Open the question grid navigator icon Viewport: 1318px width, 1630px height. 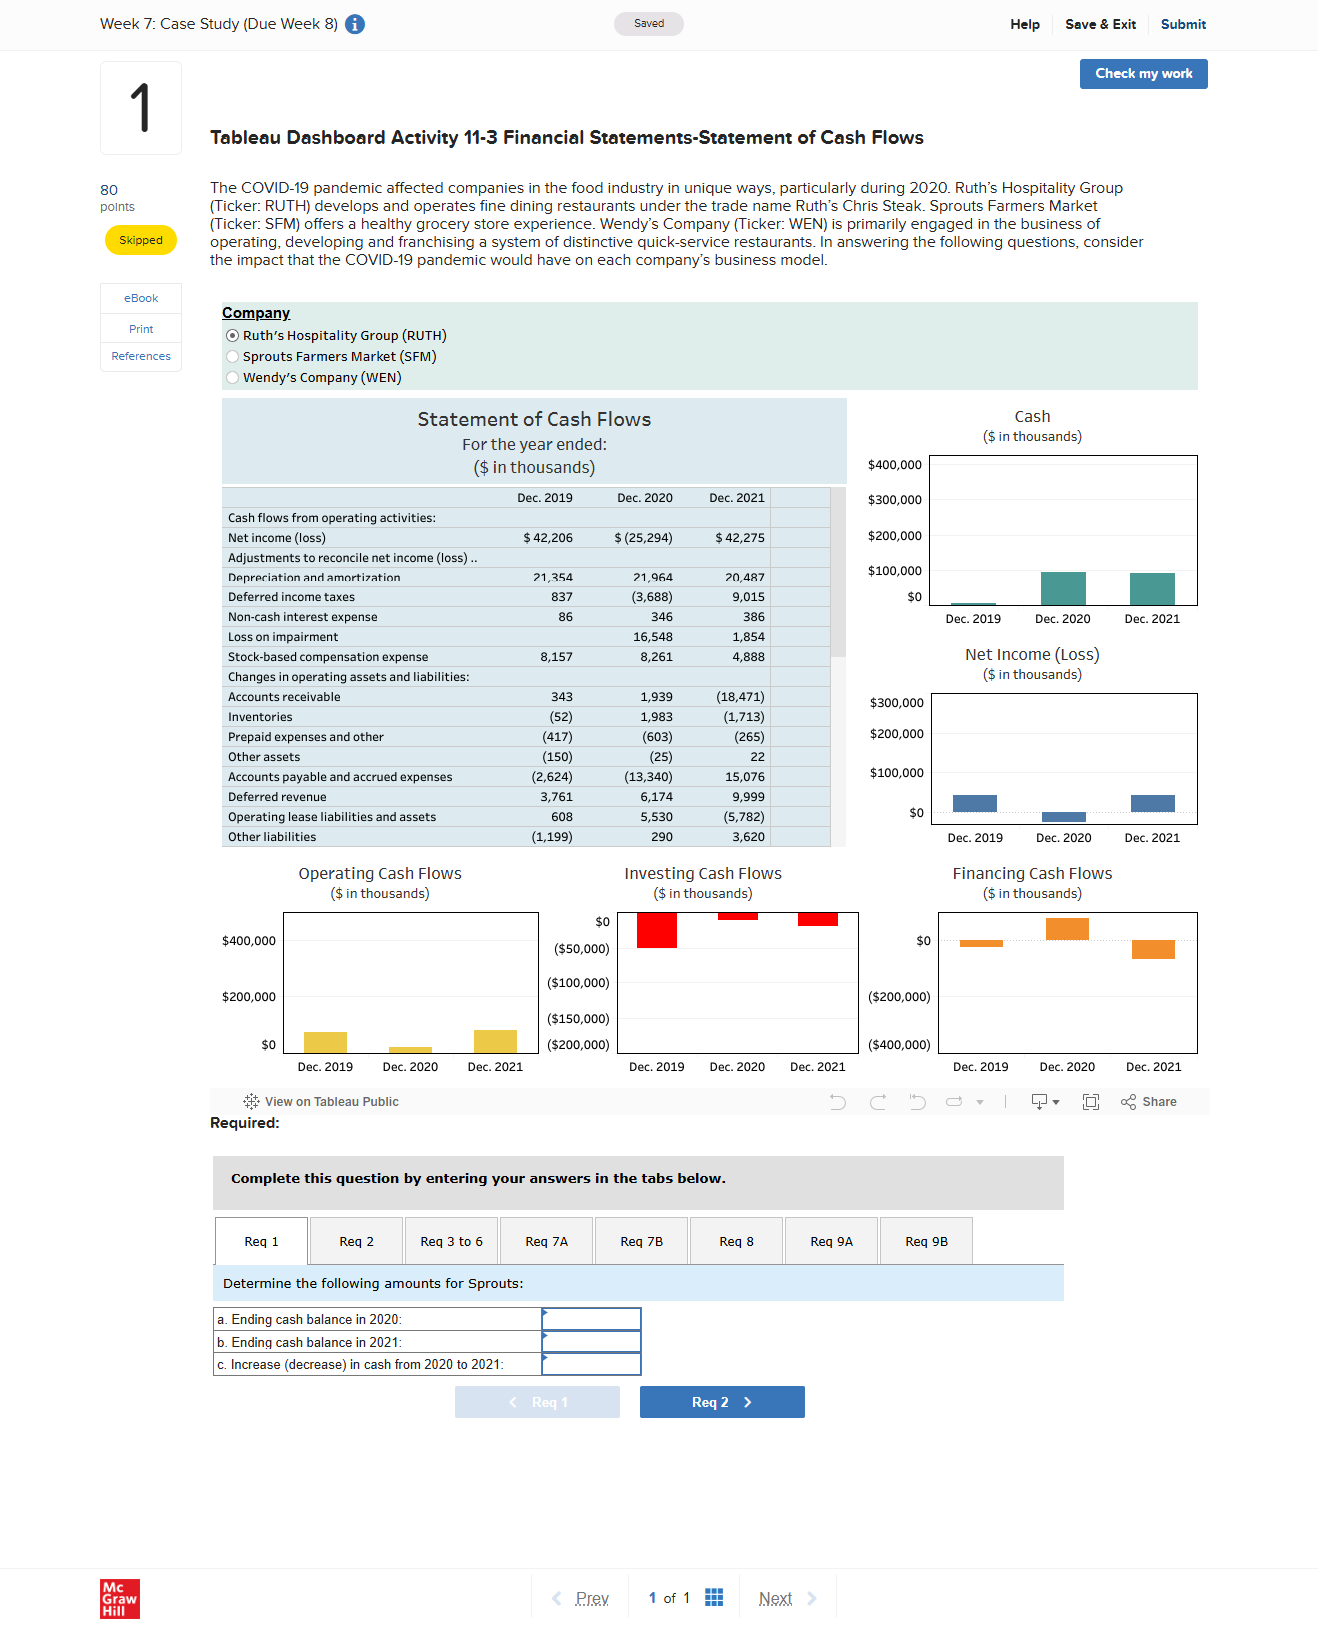click(714, 1597)
